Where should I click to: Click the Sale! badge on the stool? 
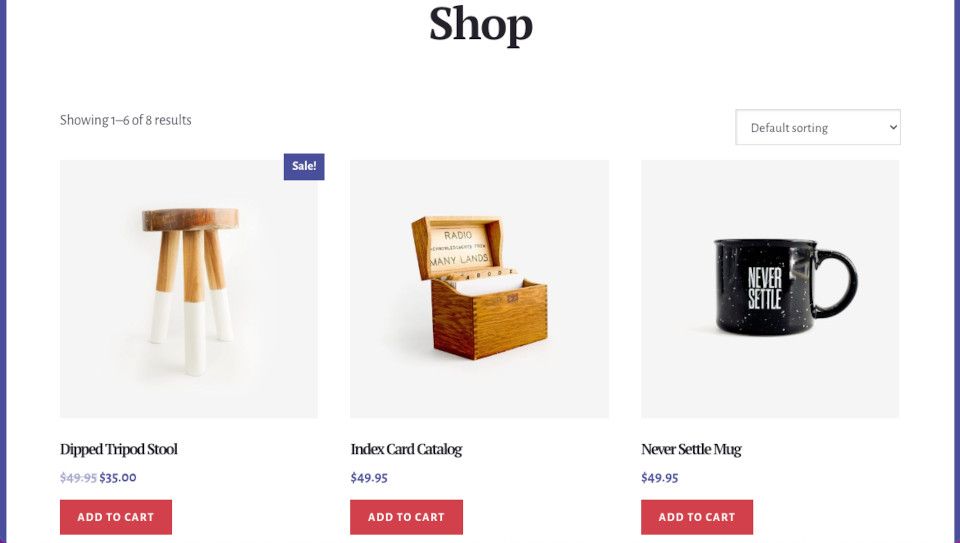coord(304,167)
